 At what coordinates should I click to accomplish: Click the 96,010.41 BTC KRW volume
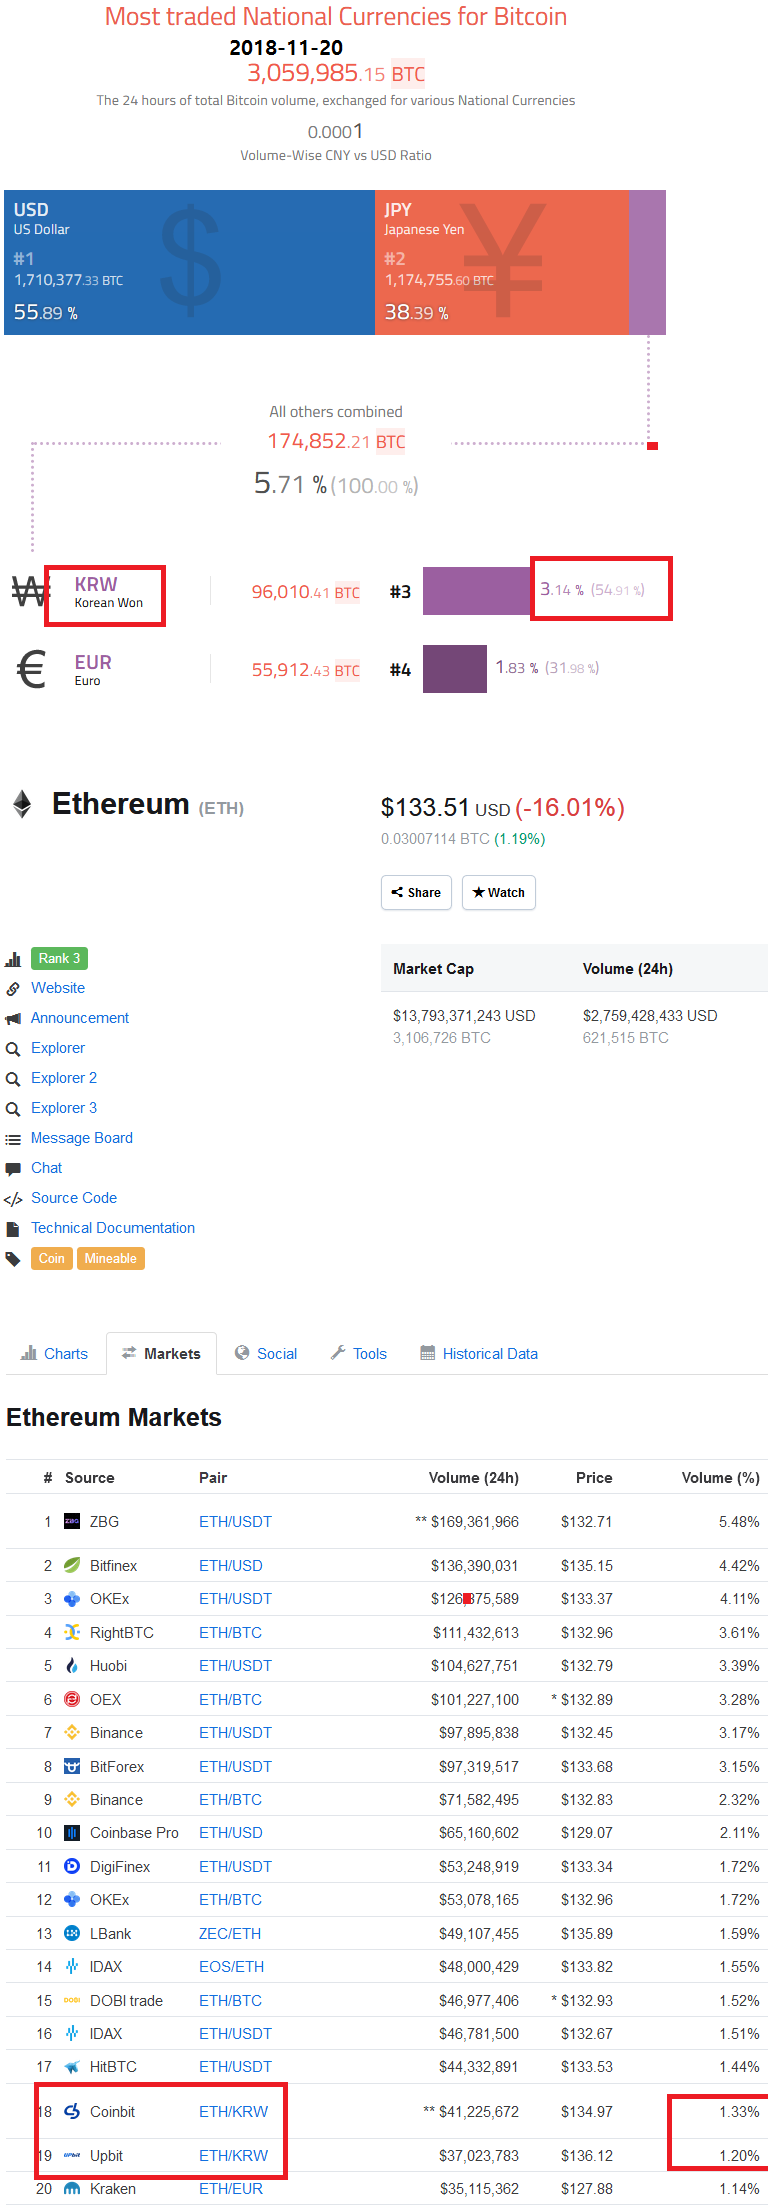pos(306,592)
